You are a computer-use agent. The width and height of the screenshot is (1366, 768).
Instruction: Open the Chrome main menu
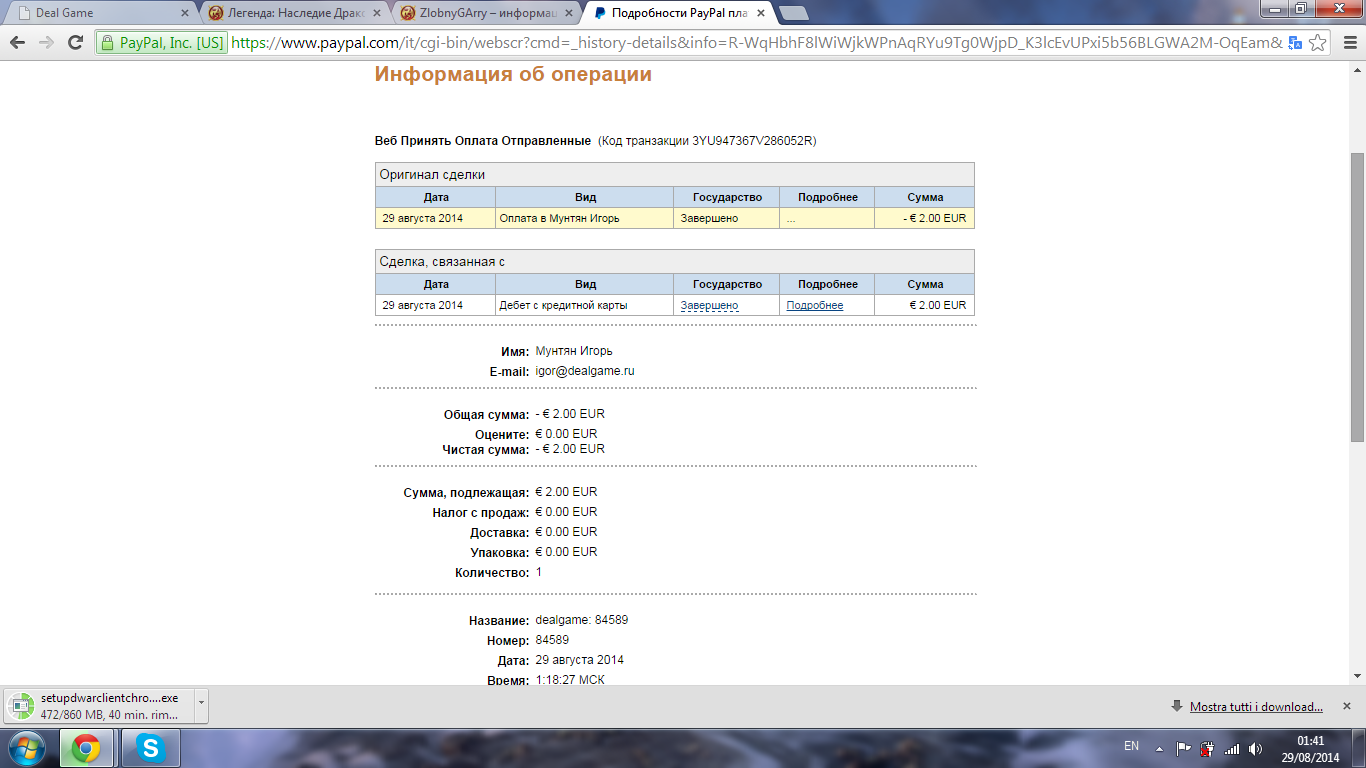pos(1348,43)
